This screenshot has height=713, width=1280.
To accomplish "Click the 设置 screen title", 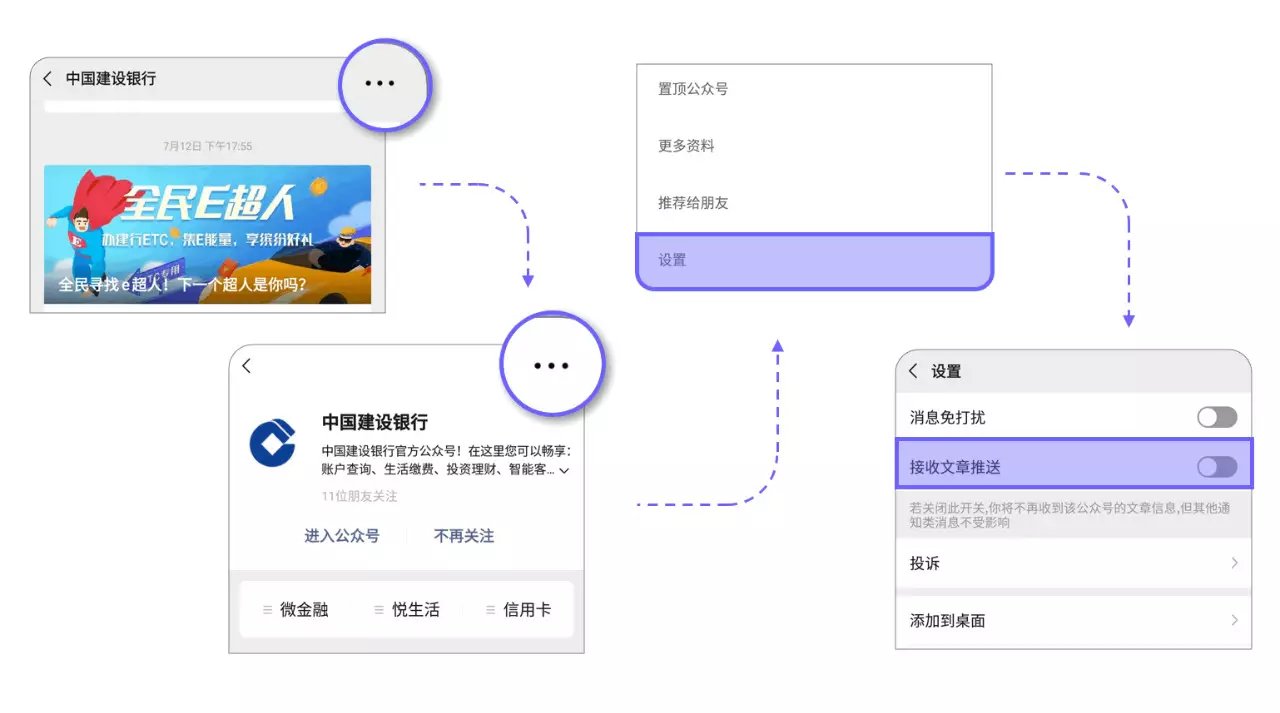I will coord(946,371).
